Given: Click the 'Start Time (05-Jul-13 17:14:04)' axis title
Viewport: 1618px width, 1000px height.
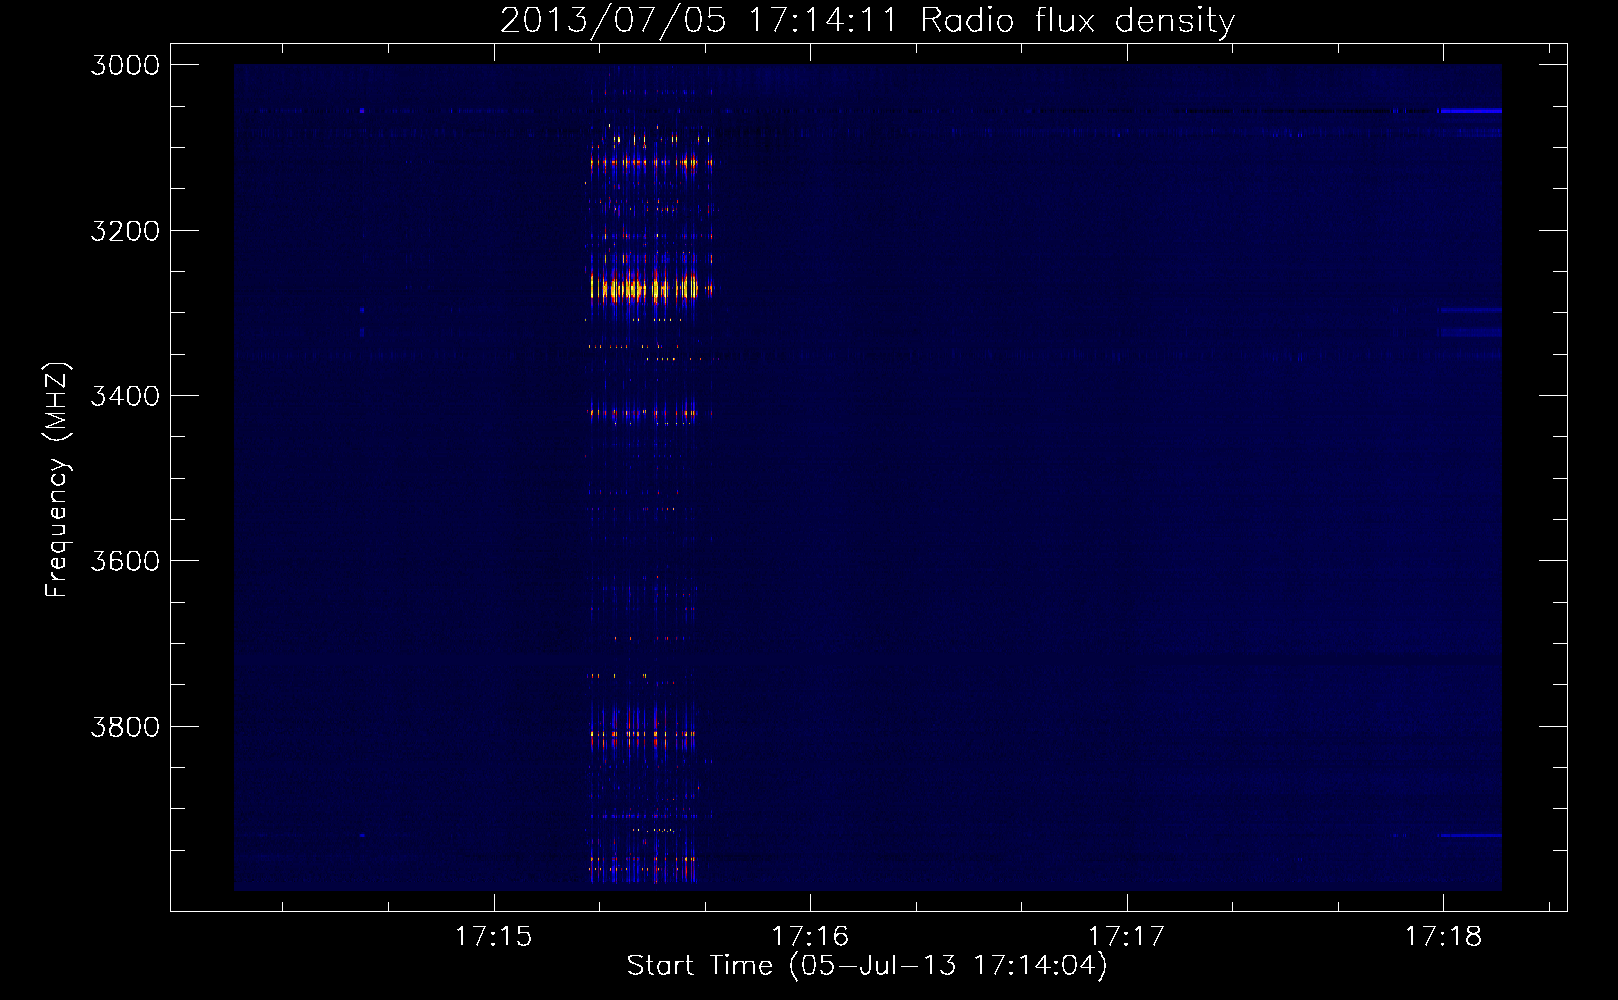Looking at the screenshot, I should (x=867, y=966).
